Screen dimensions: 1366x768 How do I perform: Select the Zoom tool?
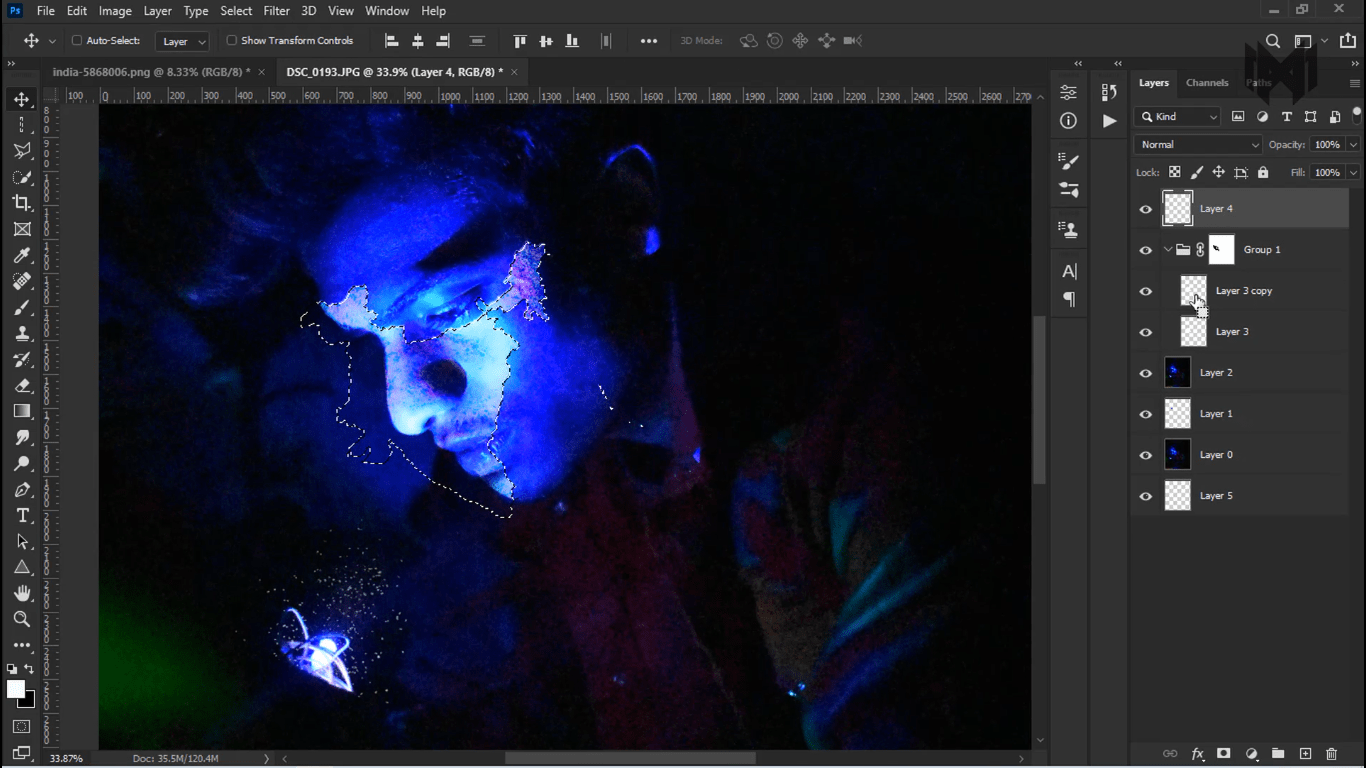(x=22, y=620)
